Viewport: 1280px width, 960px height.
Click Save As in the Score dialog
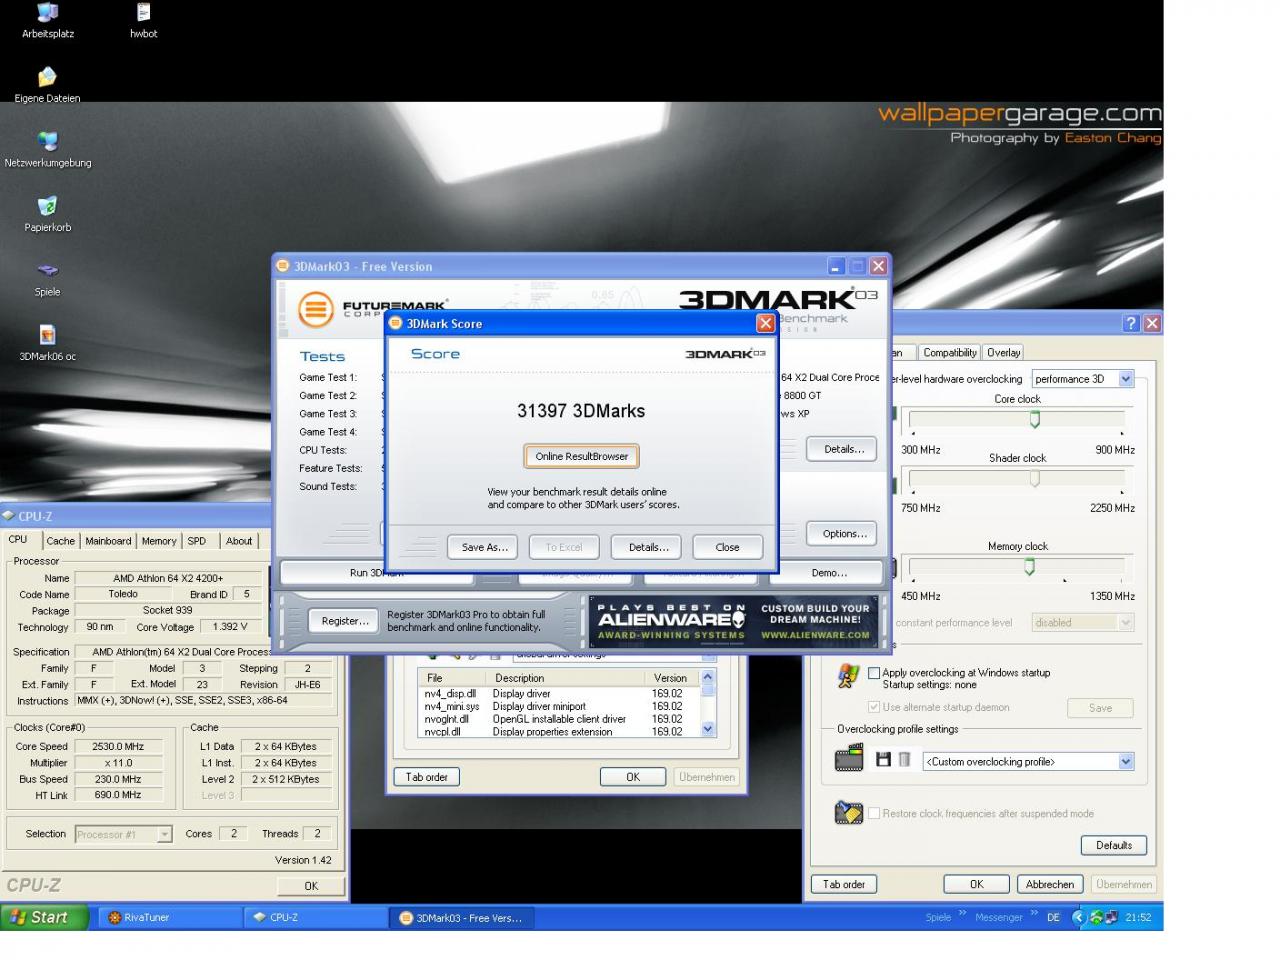[485, 547]
